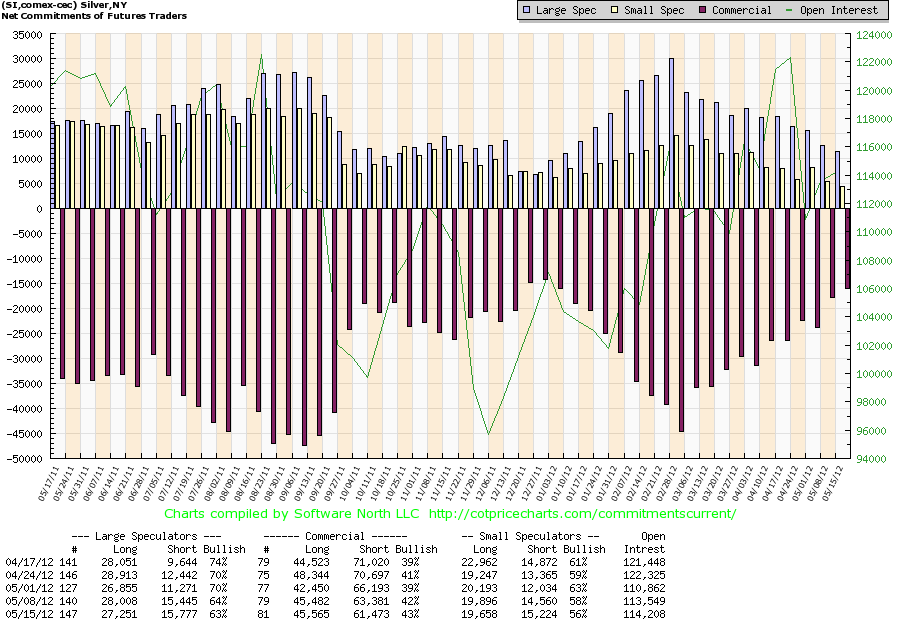Screen dimensions: 900x620
Task: Click the 02/28/12 date label on the axis
Action: tap(666, 483)
